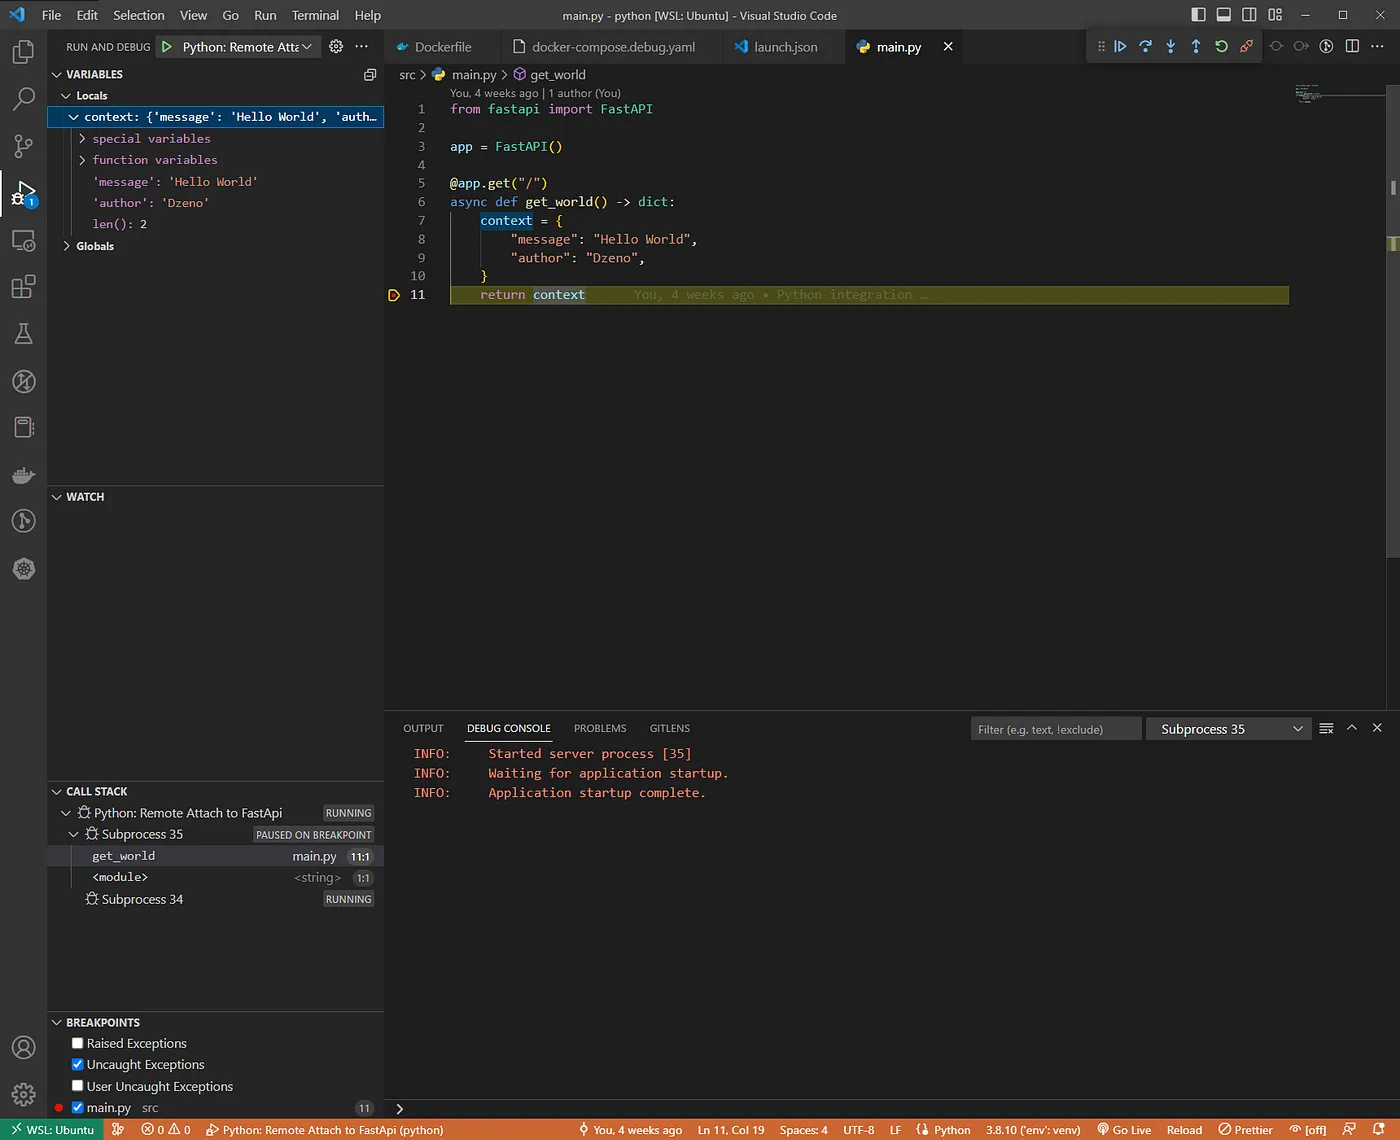Image resolution: width=1400 pixels, height=1140 pixels.
Task: Click Go Live in the status bar
Action: click(1124, 1130)
